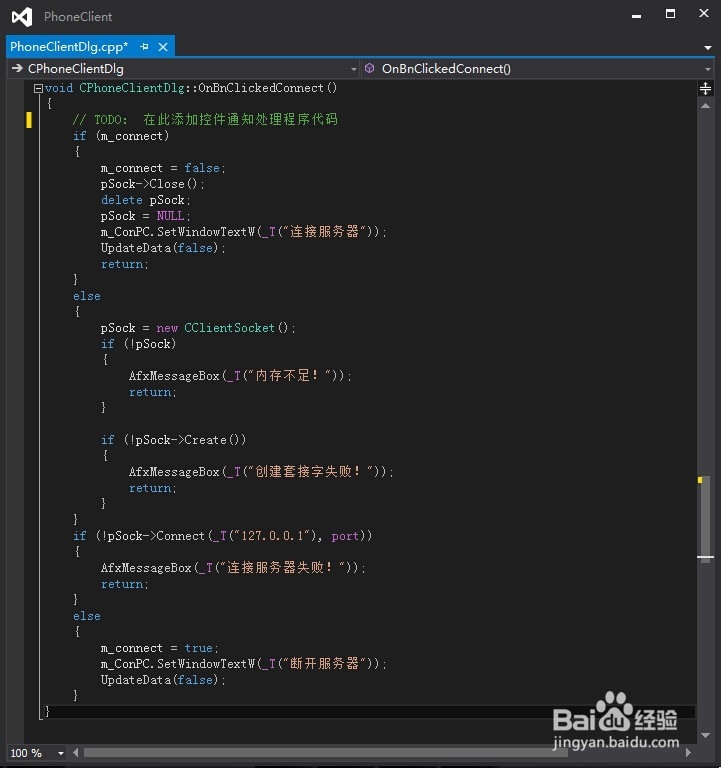Viewport: 721px width, 768px height.
Task: Close the PhoneClientDlg.cpp tab
Action: (163, 47)
